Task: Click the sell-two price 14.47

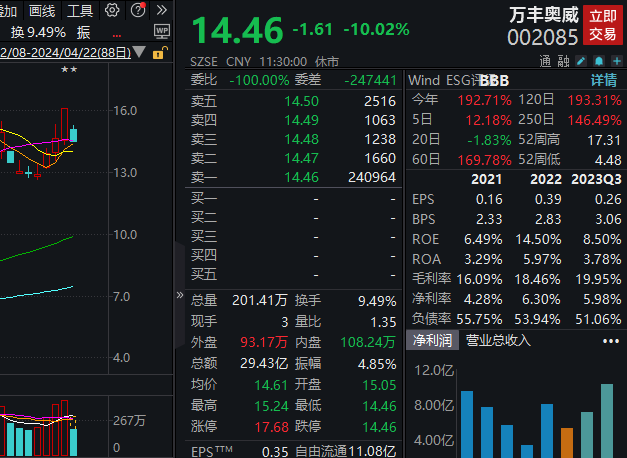Action: click(302, 158)
